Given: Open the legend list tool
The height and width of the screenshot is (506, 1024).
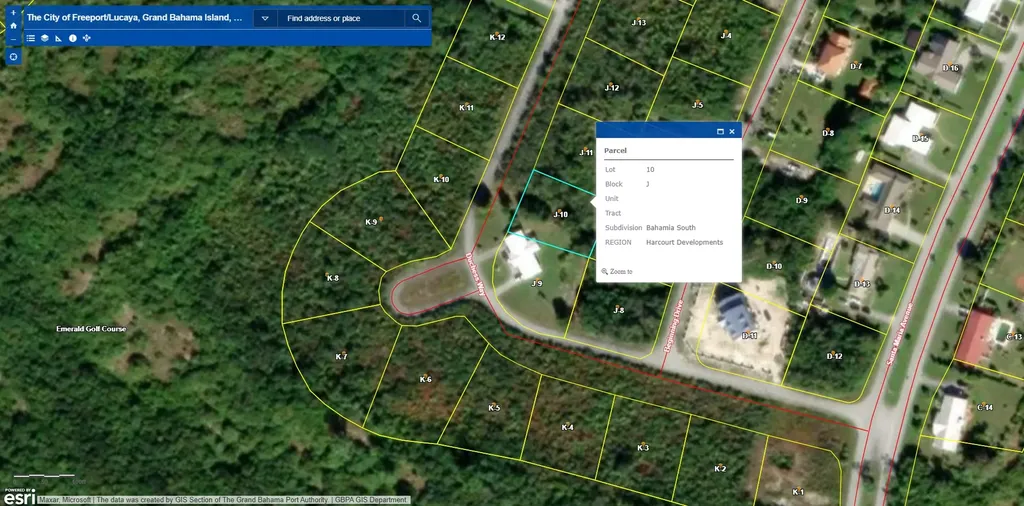Looking at the screenshot, I should 31,38.
